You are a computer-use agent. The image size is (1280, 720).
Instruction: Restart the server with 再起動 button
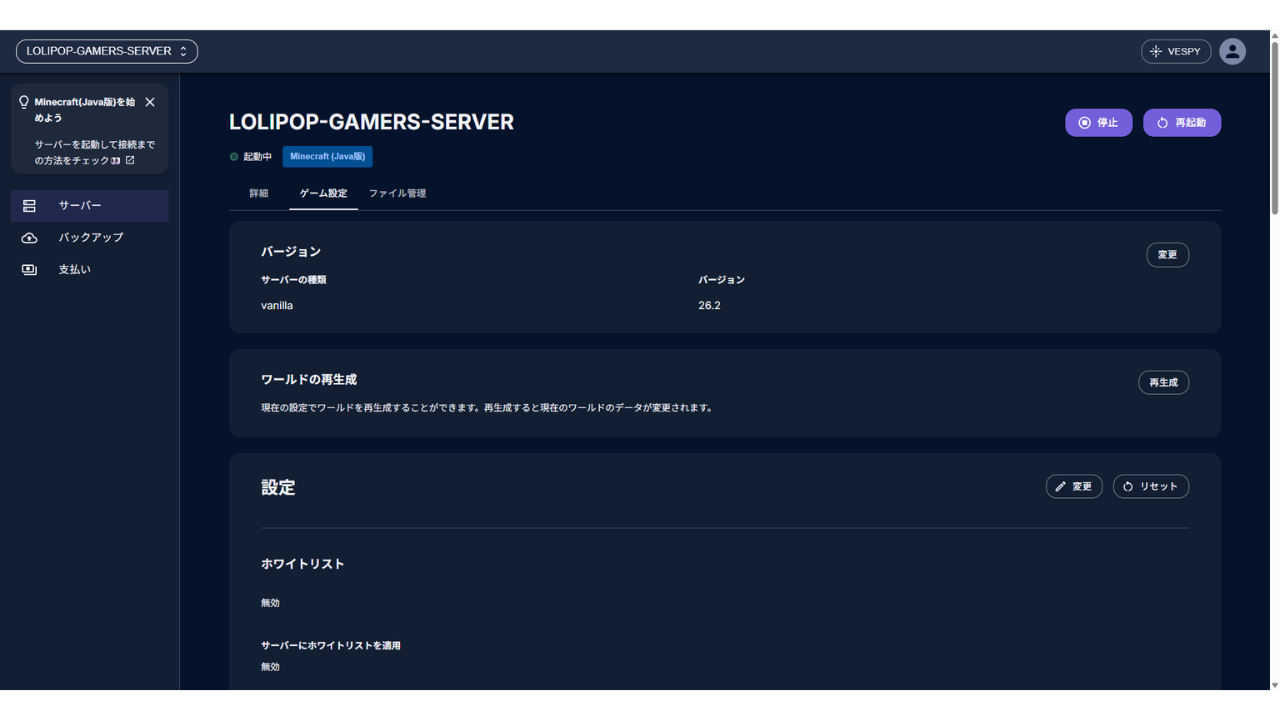point(1182,122)
